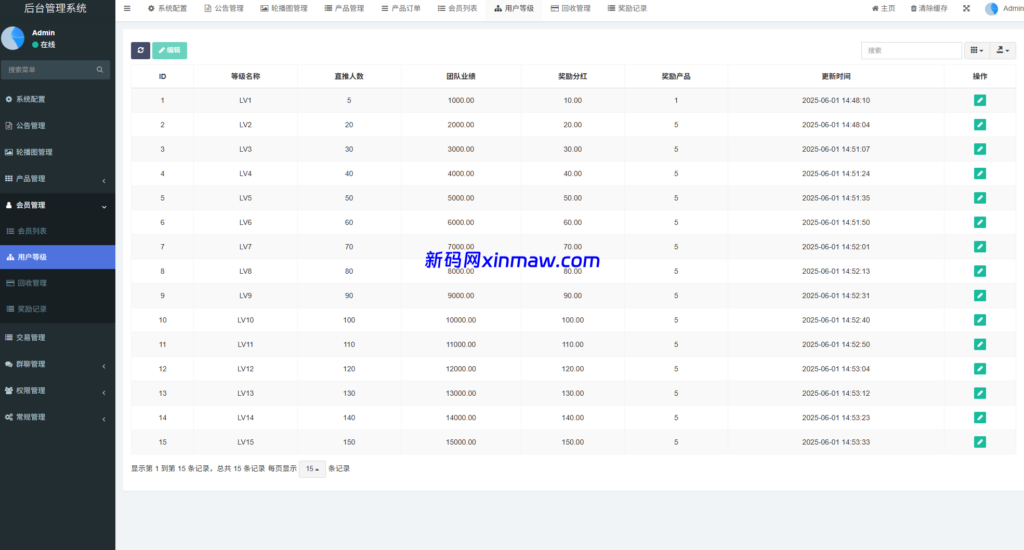Viewport: 1024px width, 550px height.
Task: Switch to the 公告管理 top tab
Action: coord(224,8)
